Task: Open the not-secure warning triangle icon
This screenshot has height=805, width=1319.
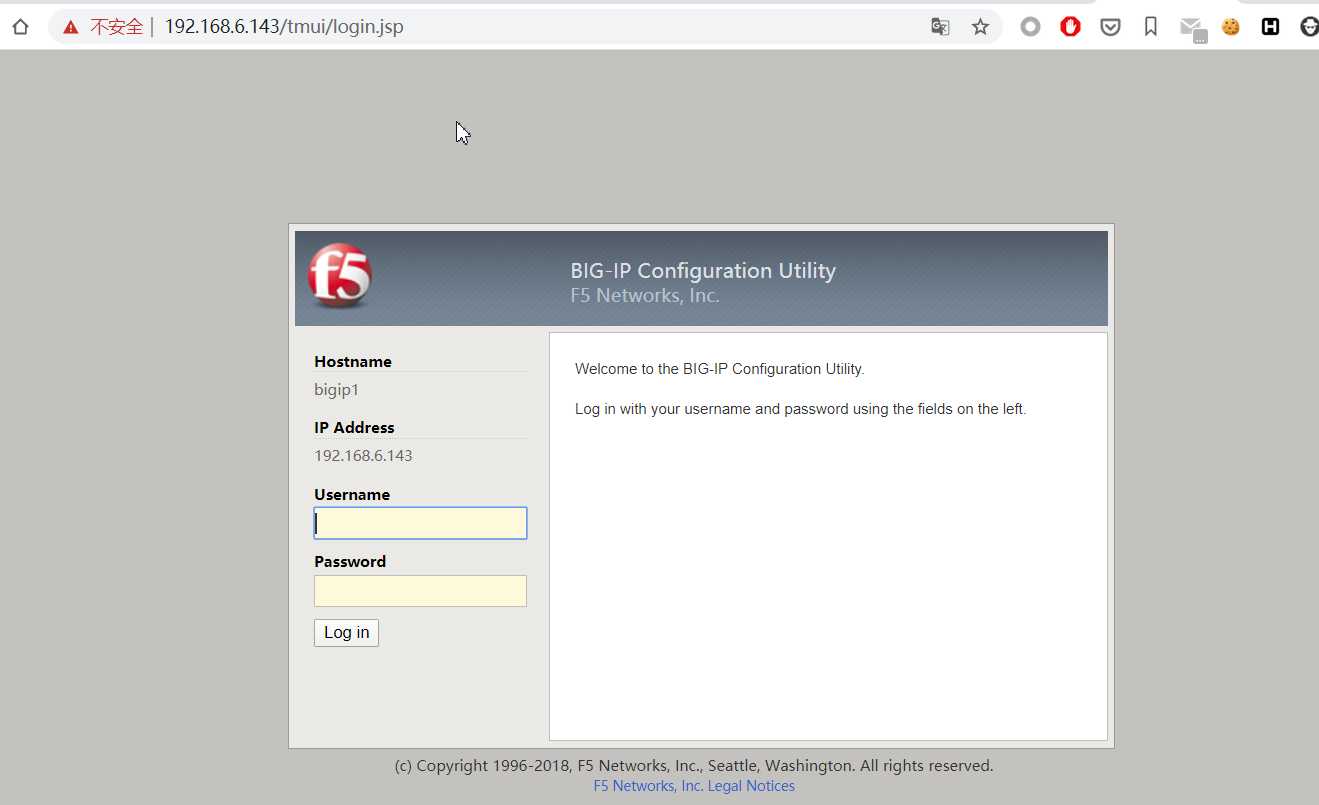Action: (70, 27)
